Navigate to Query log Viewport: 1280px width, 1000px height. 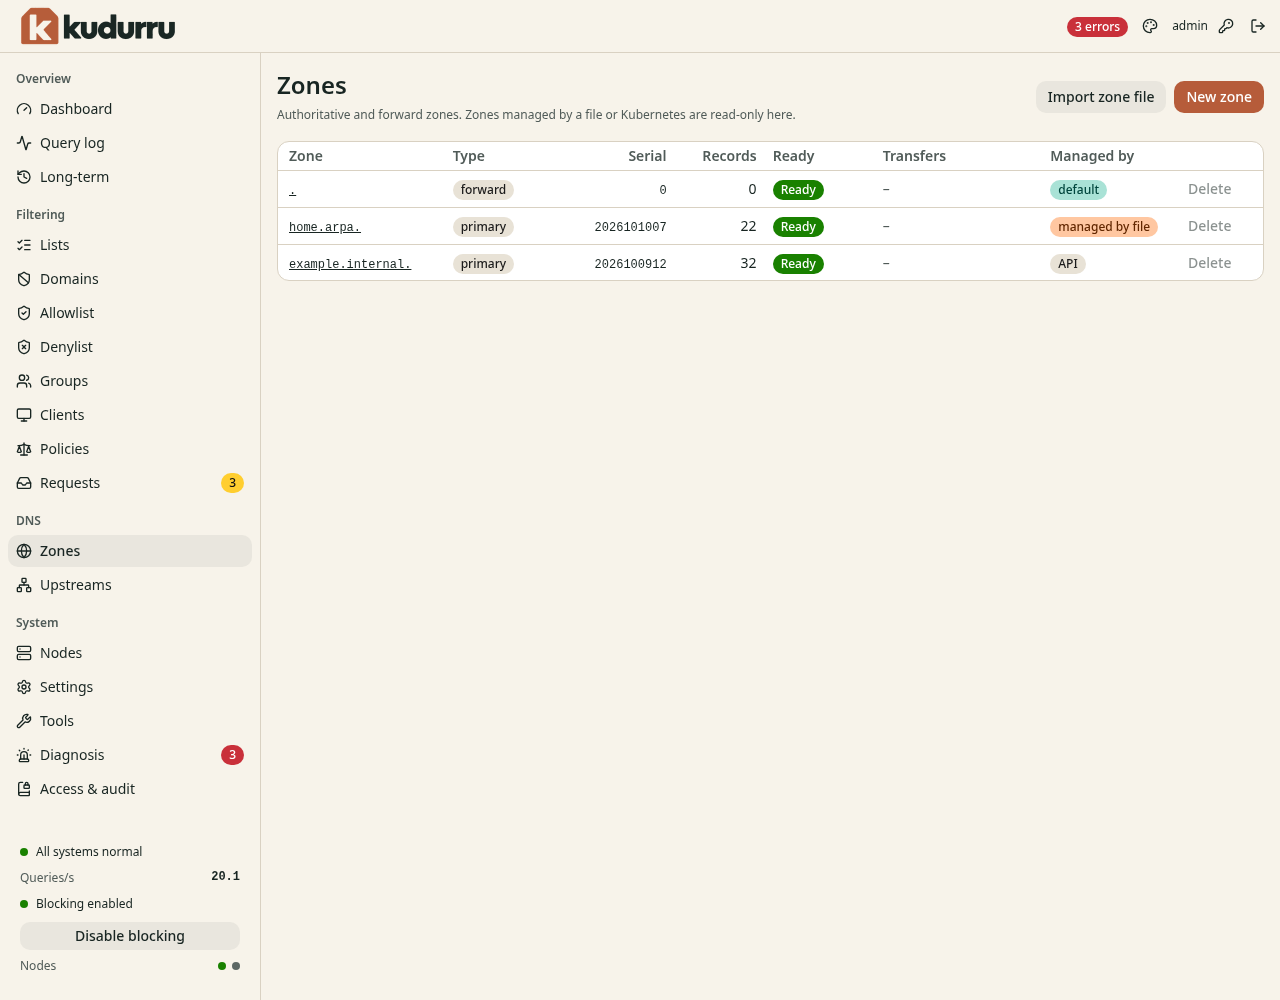coord(130,143)
